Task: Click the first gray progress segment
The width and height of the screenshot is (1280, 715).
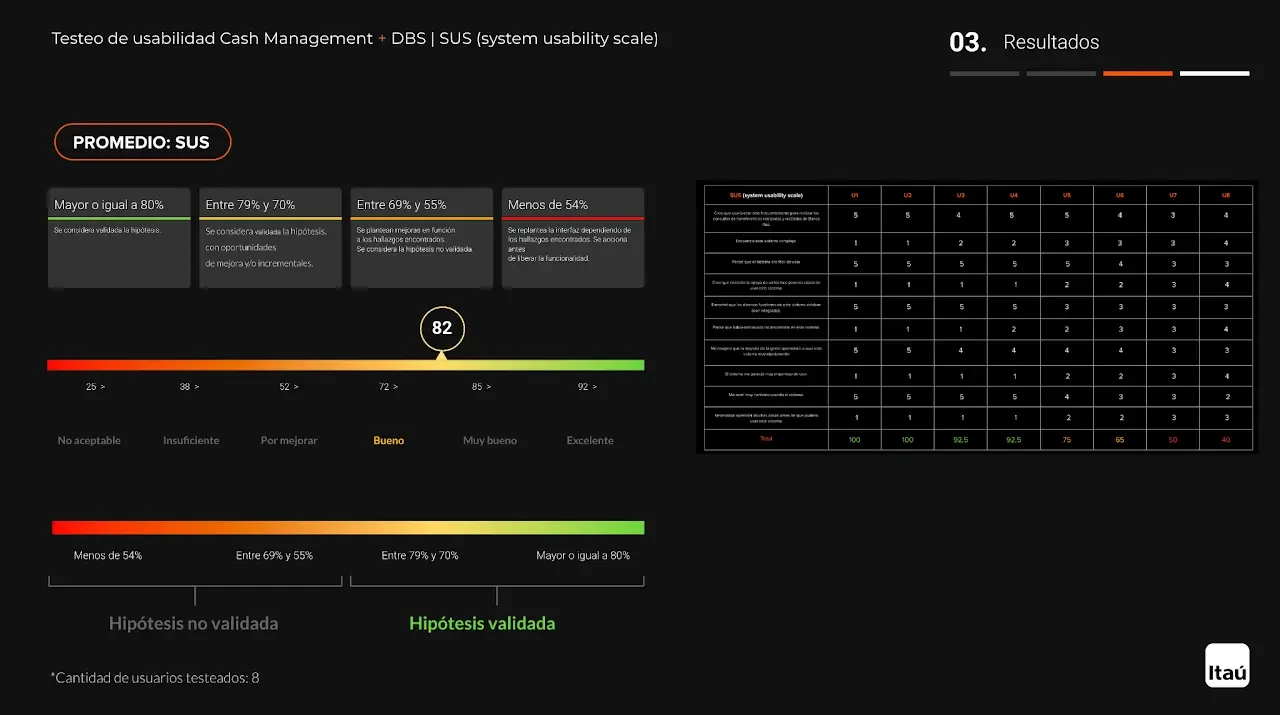Action: (x=984, y=73)
